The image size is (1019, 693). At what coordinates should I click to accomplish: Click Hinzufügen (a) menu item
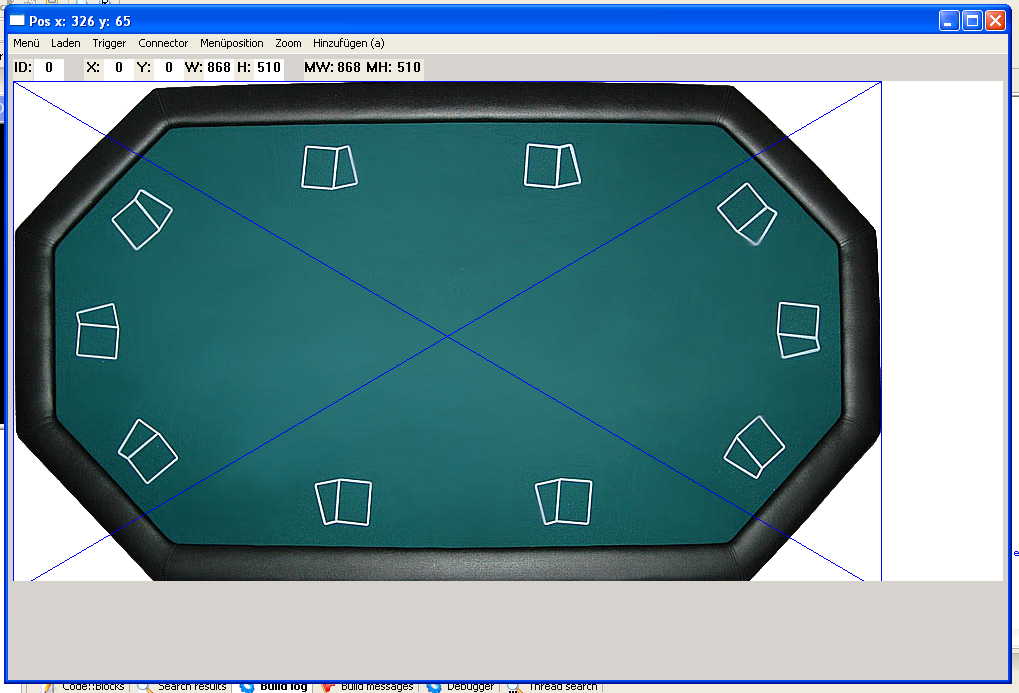348,43
